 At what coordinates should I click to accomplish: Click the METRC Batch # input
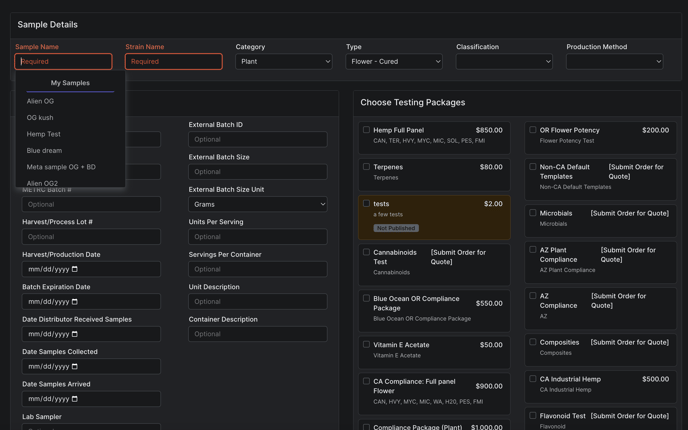pos(91,204)
